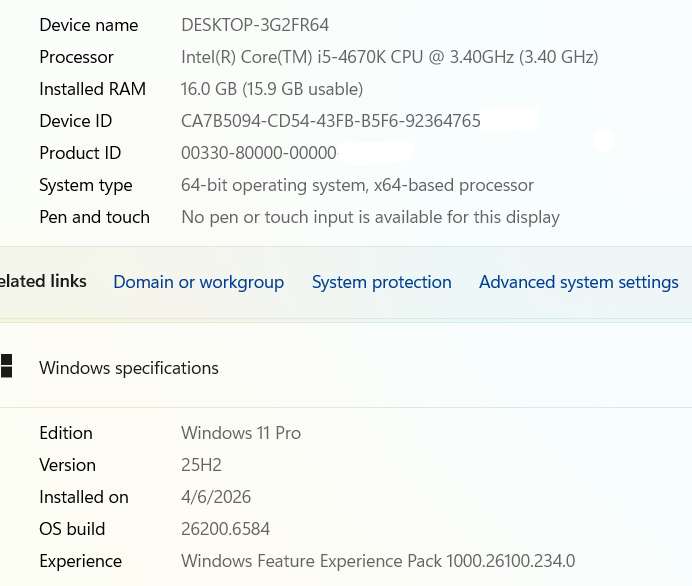Click the Processor label
Image resolution: width=692 pixels, height=586 pixels.
pos(76,57)
